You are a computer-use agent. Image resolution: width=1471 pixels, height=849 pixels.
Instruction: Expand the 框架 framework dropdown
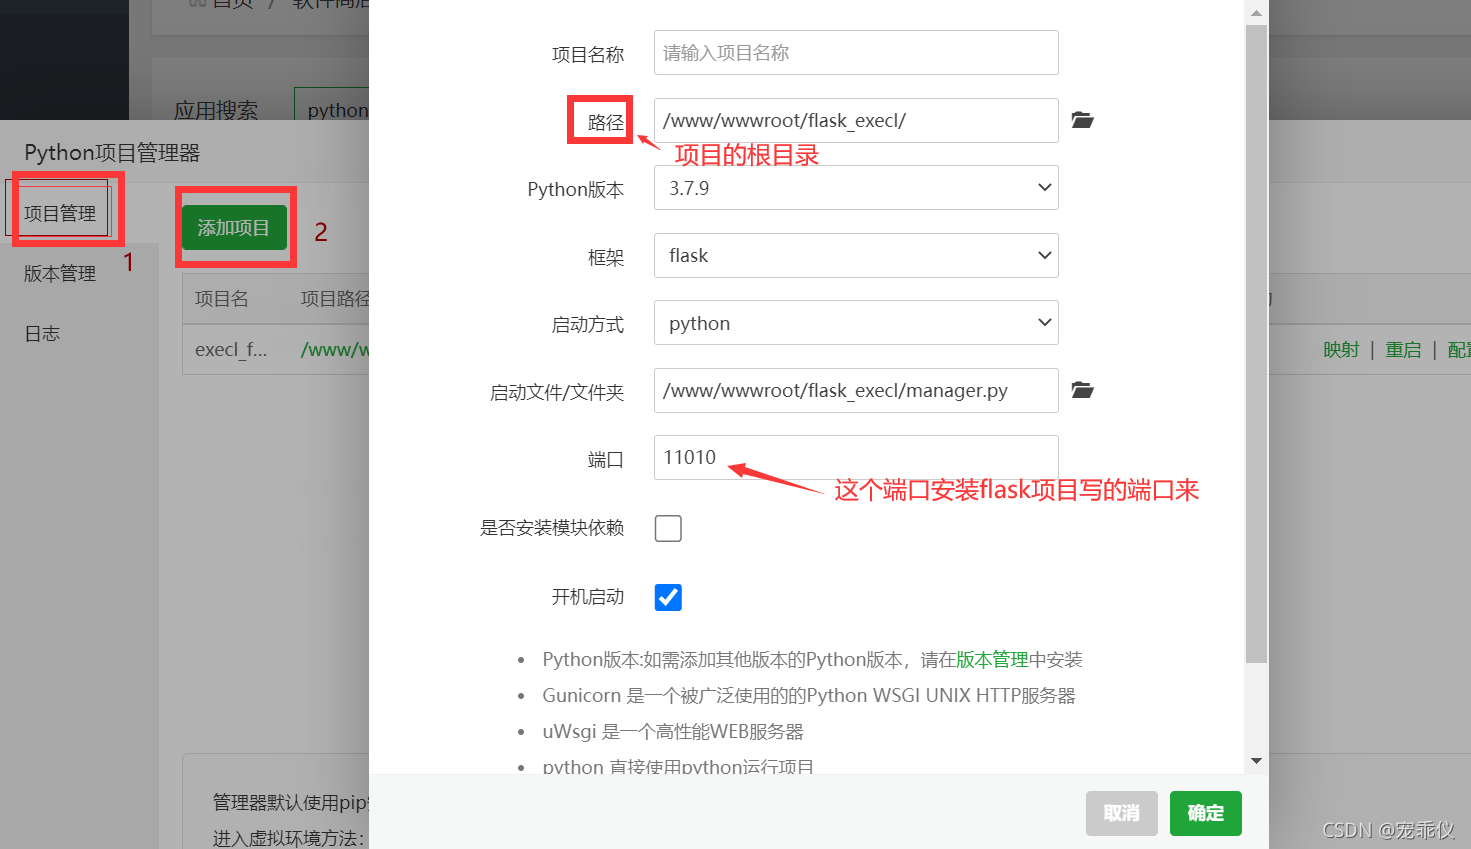(x=855, y=255)
